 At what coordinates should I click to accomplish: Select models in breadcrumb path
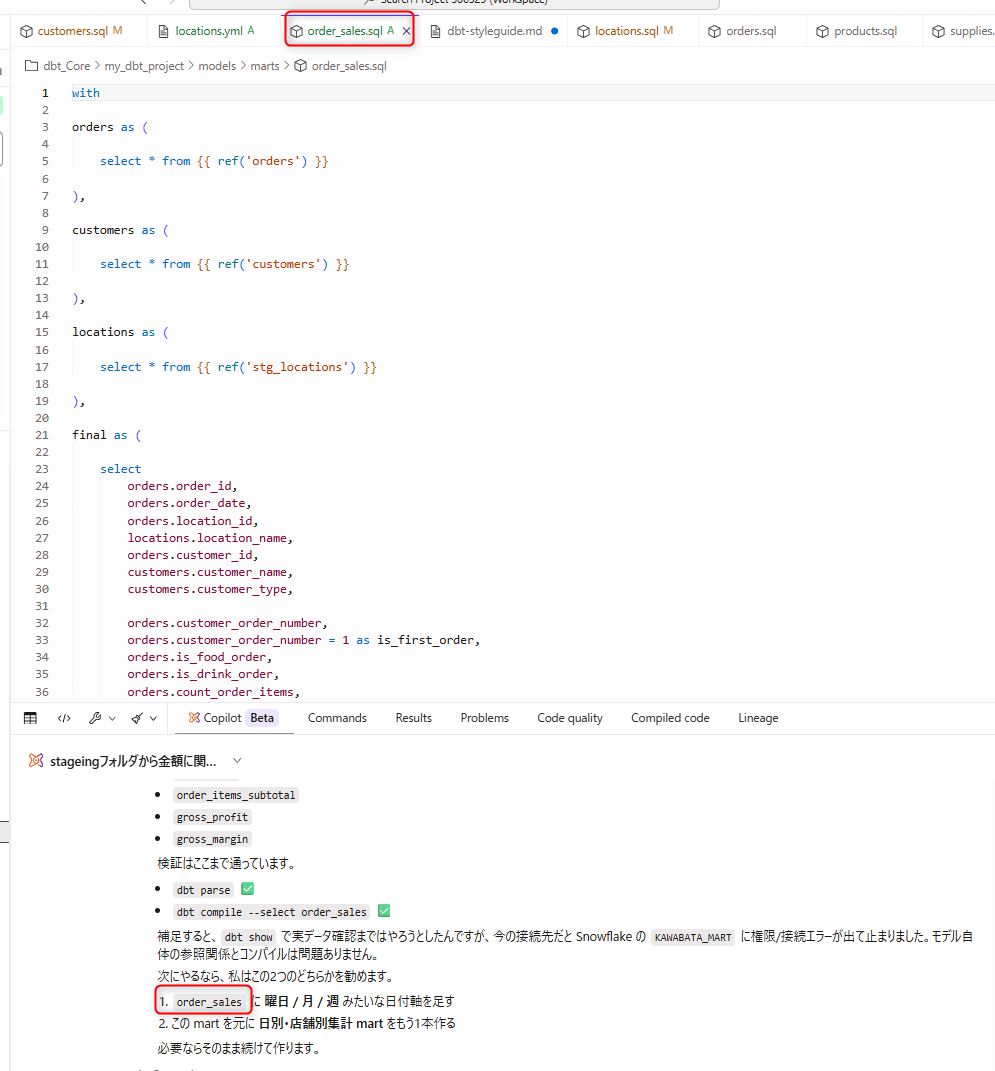(217, 66)
